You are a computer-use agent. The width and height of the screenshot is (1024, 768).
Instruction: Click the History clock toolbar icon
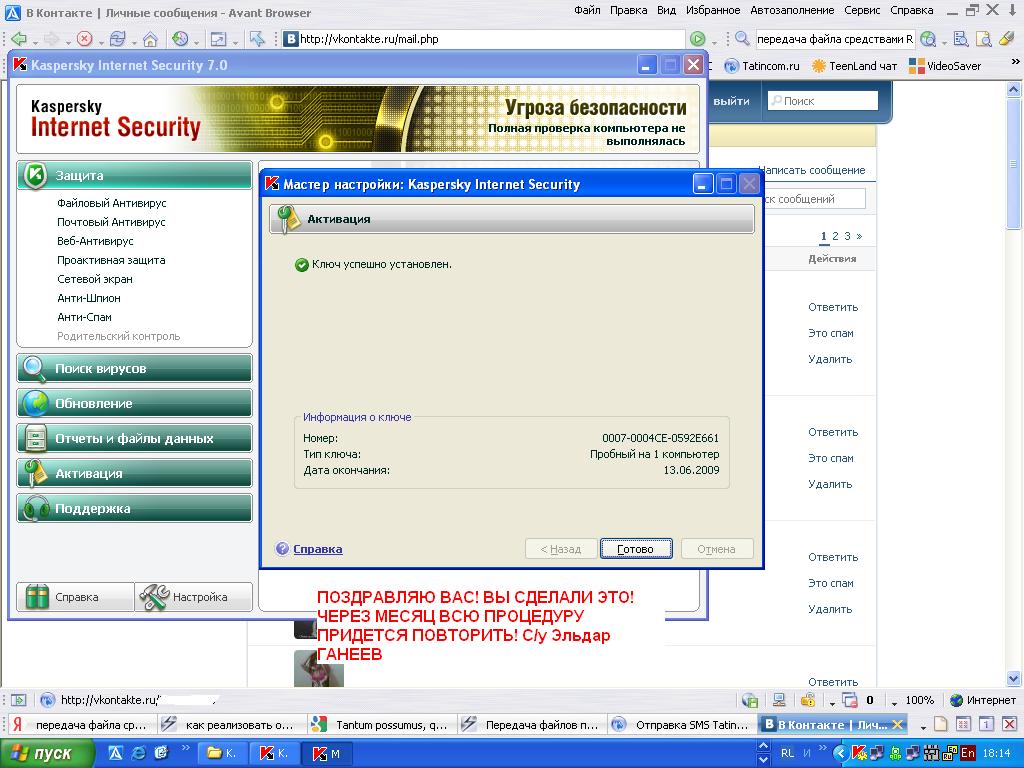point(180,39)
